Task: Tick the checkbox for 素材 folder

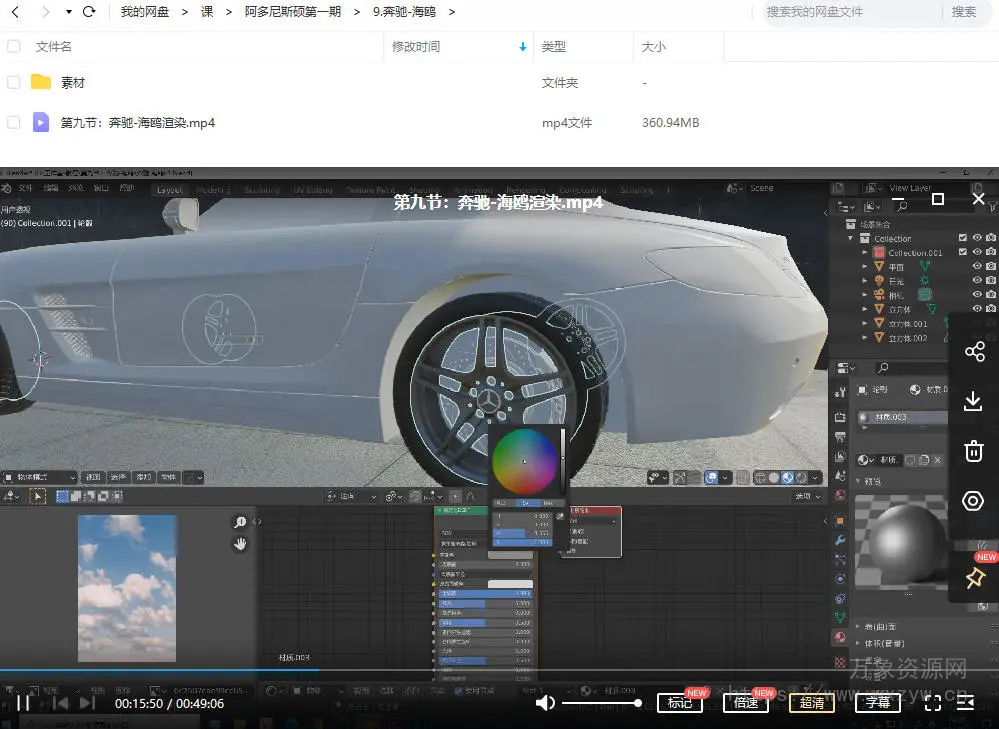Action: (14, 82)
